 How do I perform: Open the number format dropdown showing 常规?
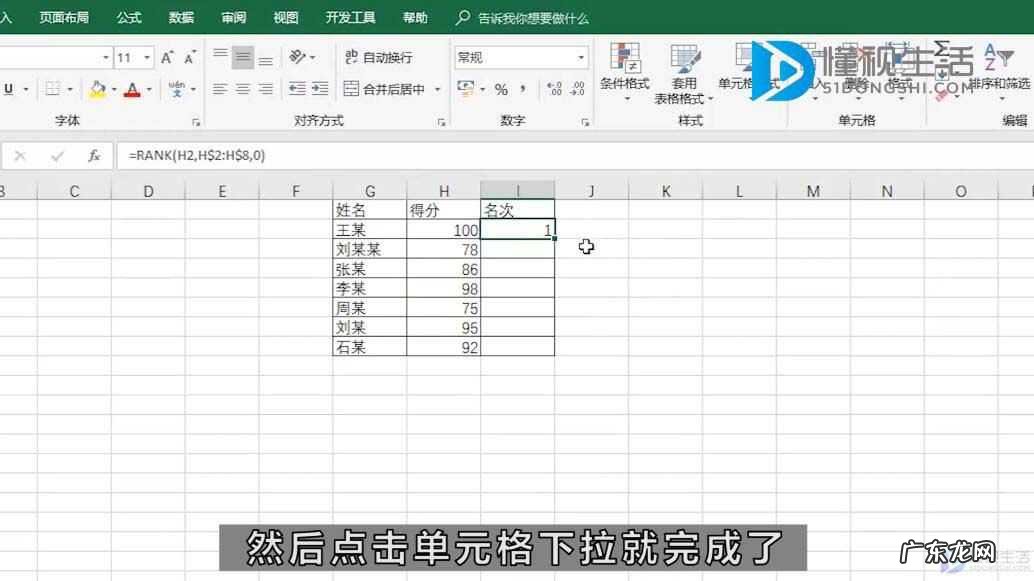(x=521, y=56)
